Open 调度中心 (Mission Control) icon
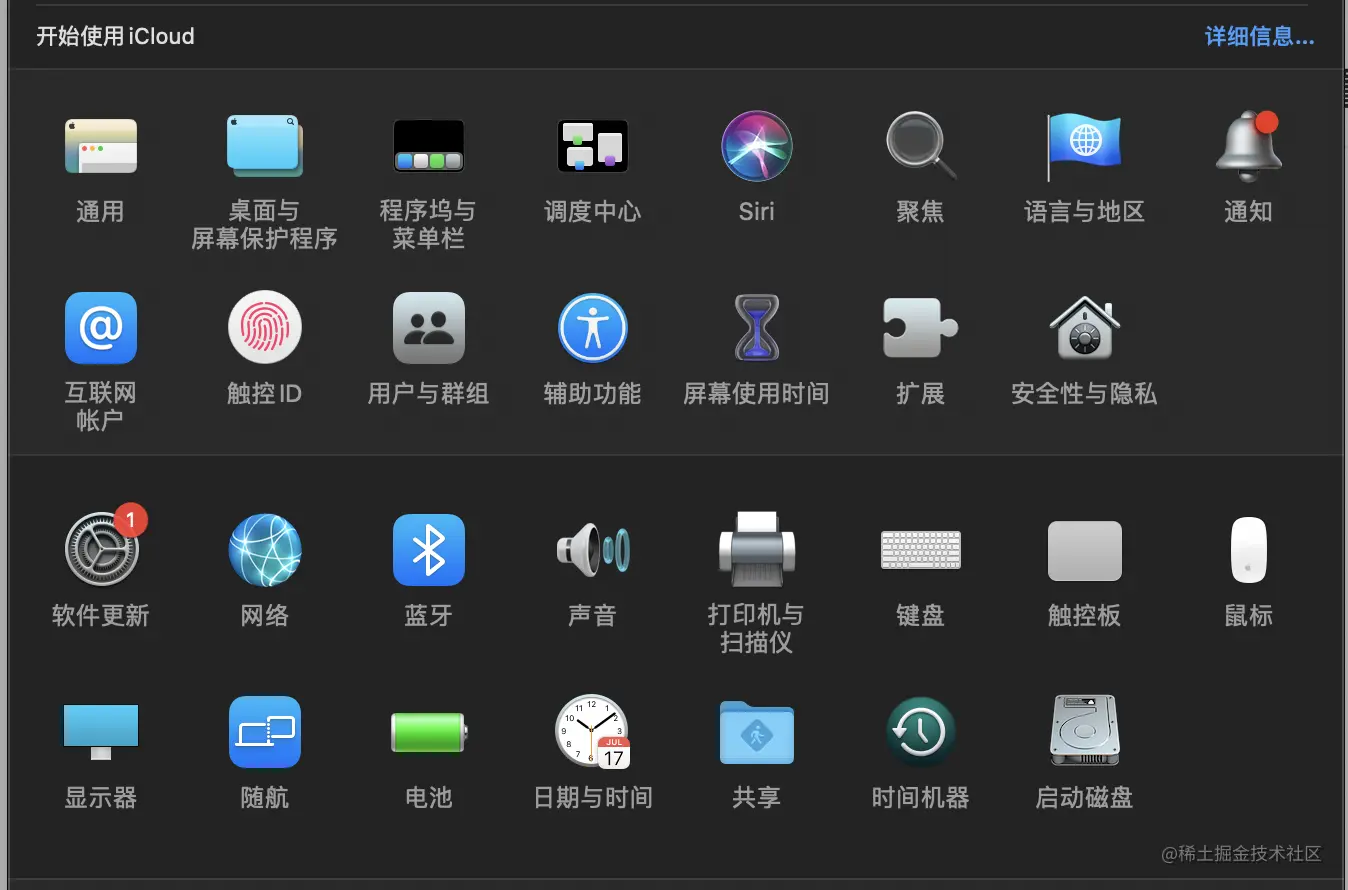Screen dimensions: 1348x890 click(593, 146)
